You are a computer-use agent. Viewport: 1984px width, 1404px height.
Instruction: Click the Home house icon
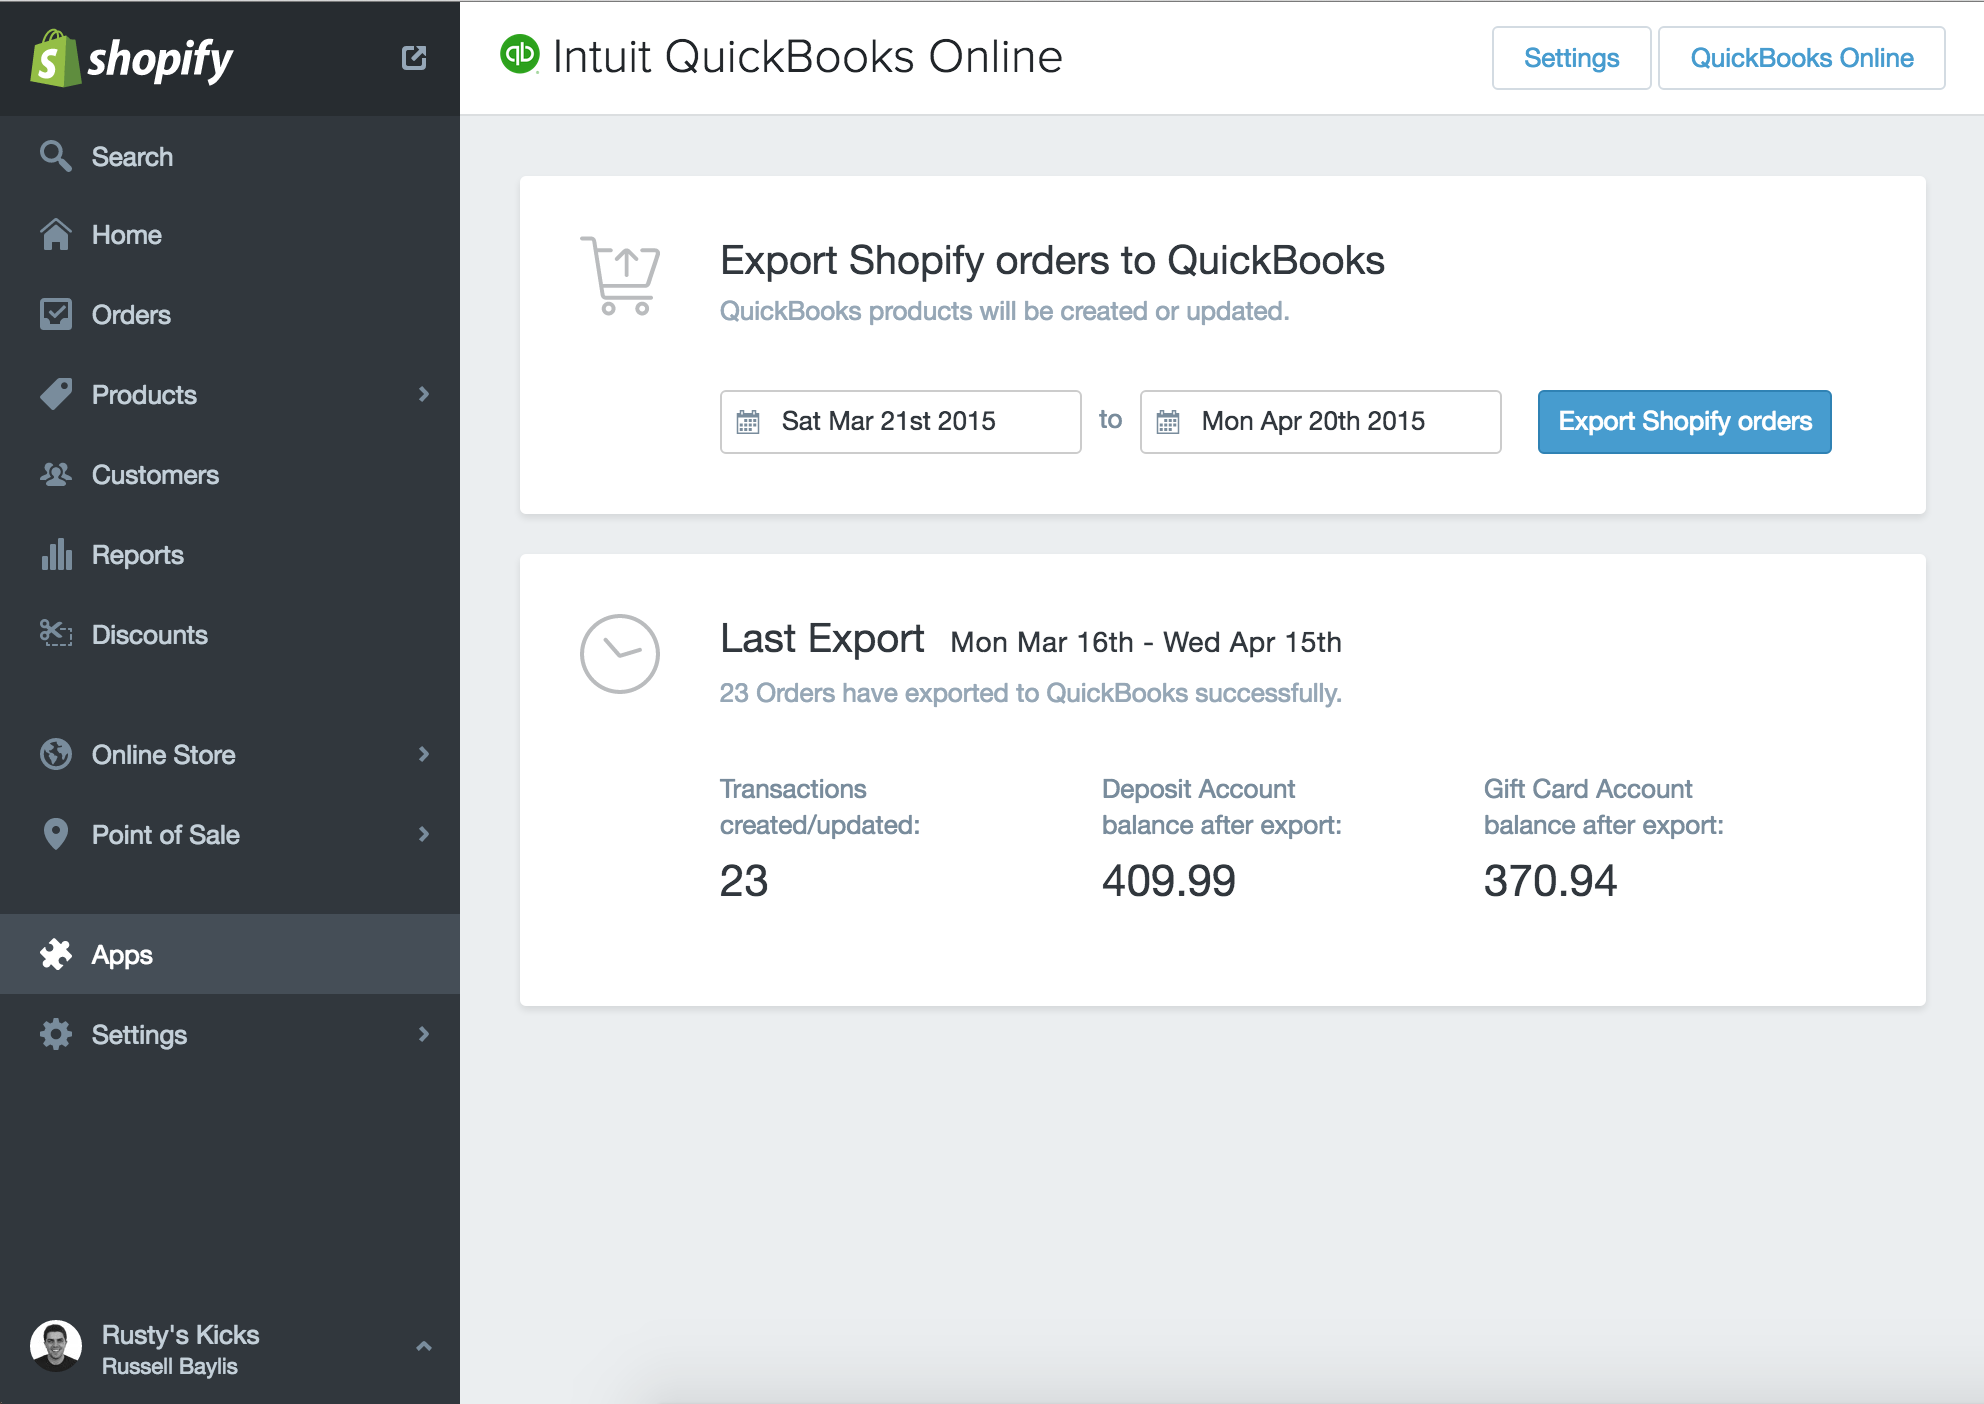56,235
